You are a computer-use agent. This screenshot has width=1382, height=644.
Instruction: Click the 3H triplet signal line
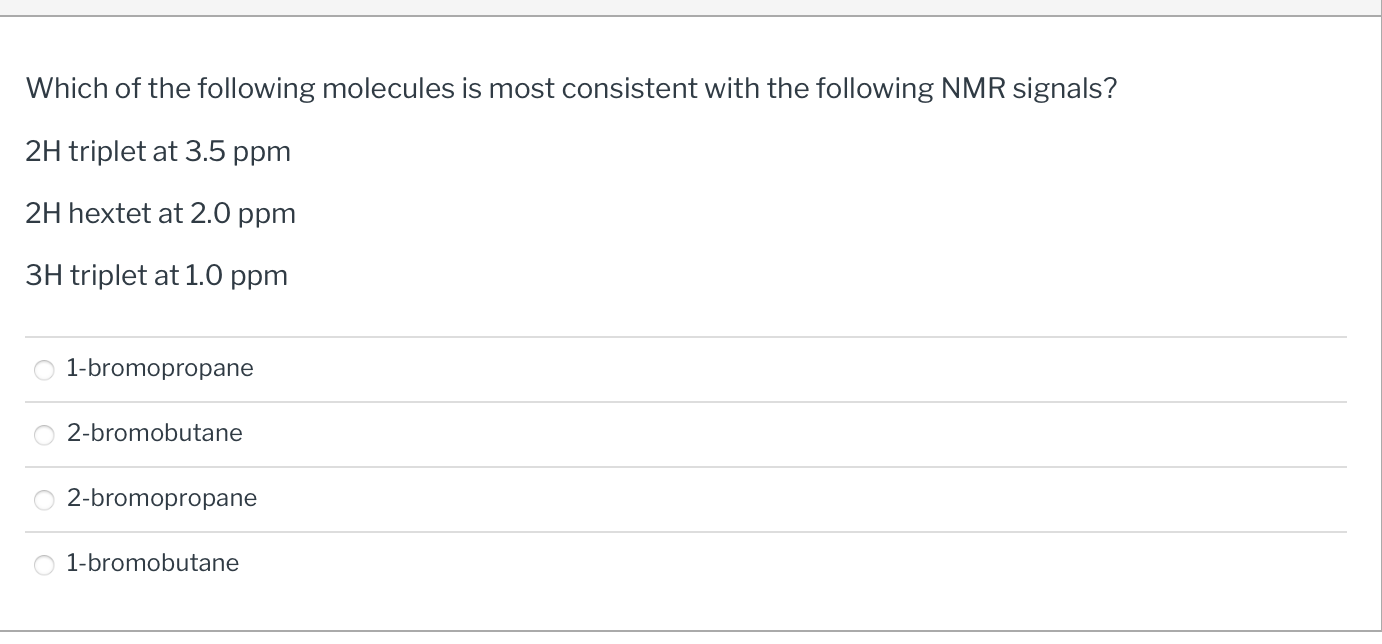(156, 275)
